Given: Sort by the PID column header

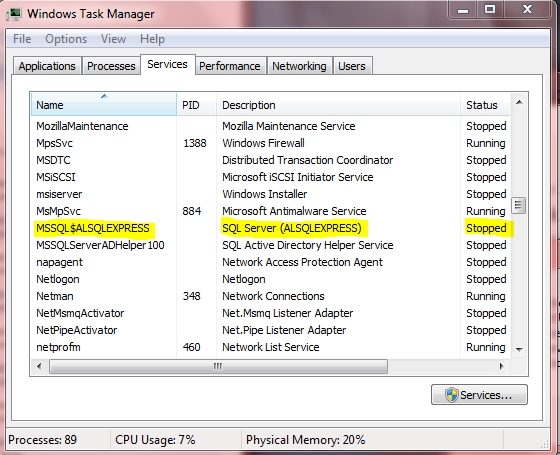Looking at the screenshot, I should pyautogui.click(x=196, y=105).
